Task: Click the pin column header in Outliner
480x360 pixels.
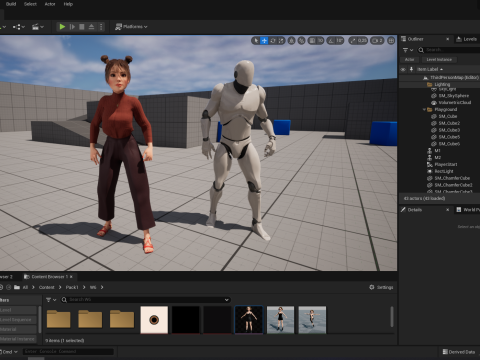Action: click(411, 69)
